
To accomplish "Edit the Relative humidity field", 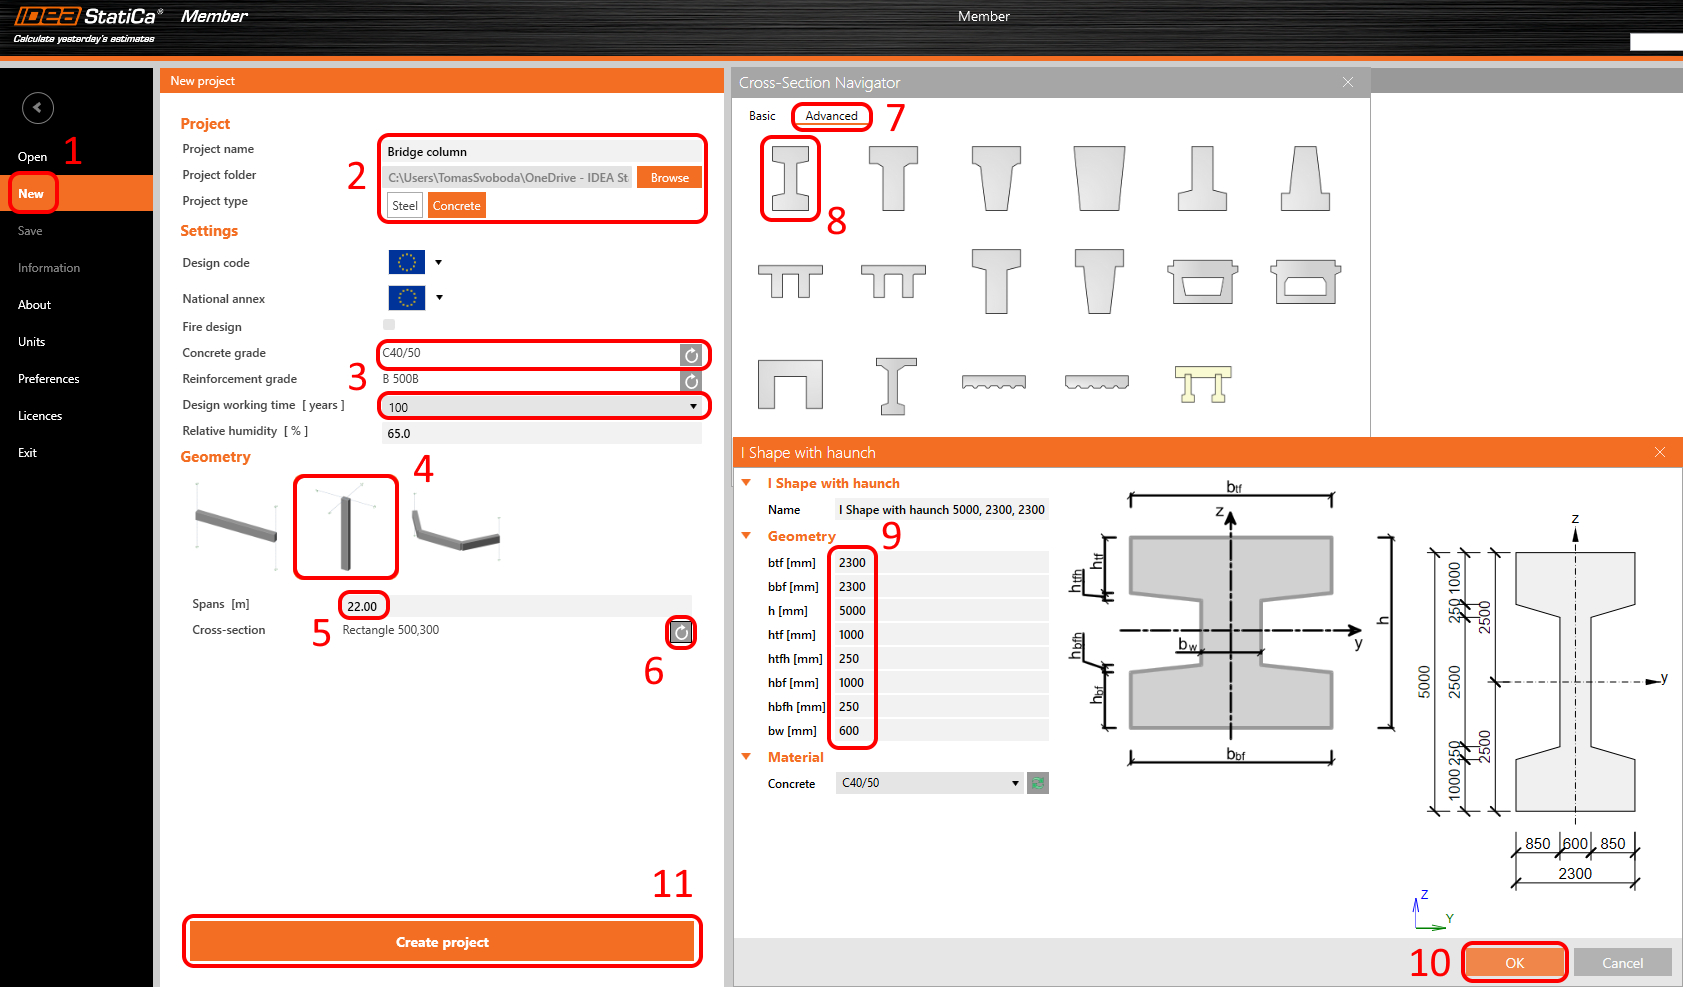I will coord(542,433).
